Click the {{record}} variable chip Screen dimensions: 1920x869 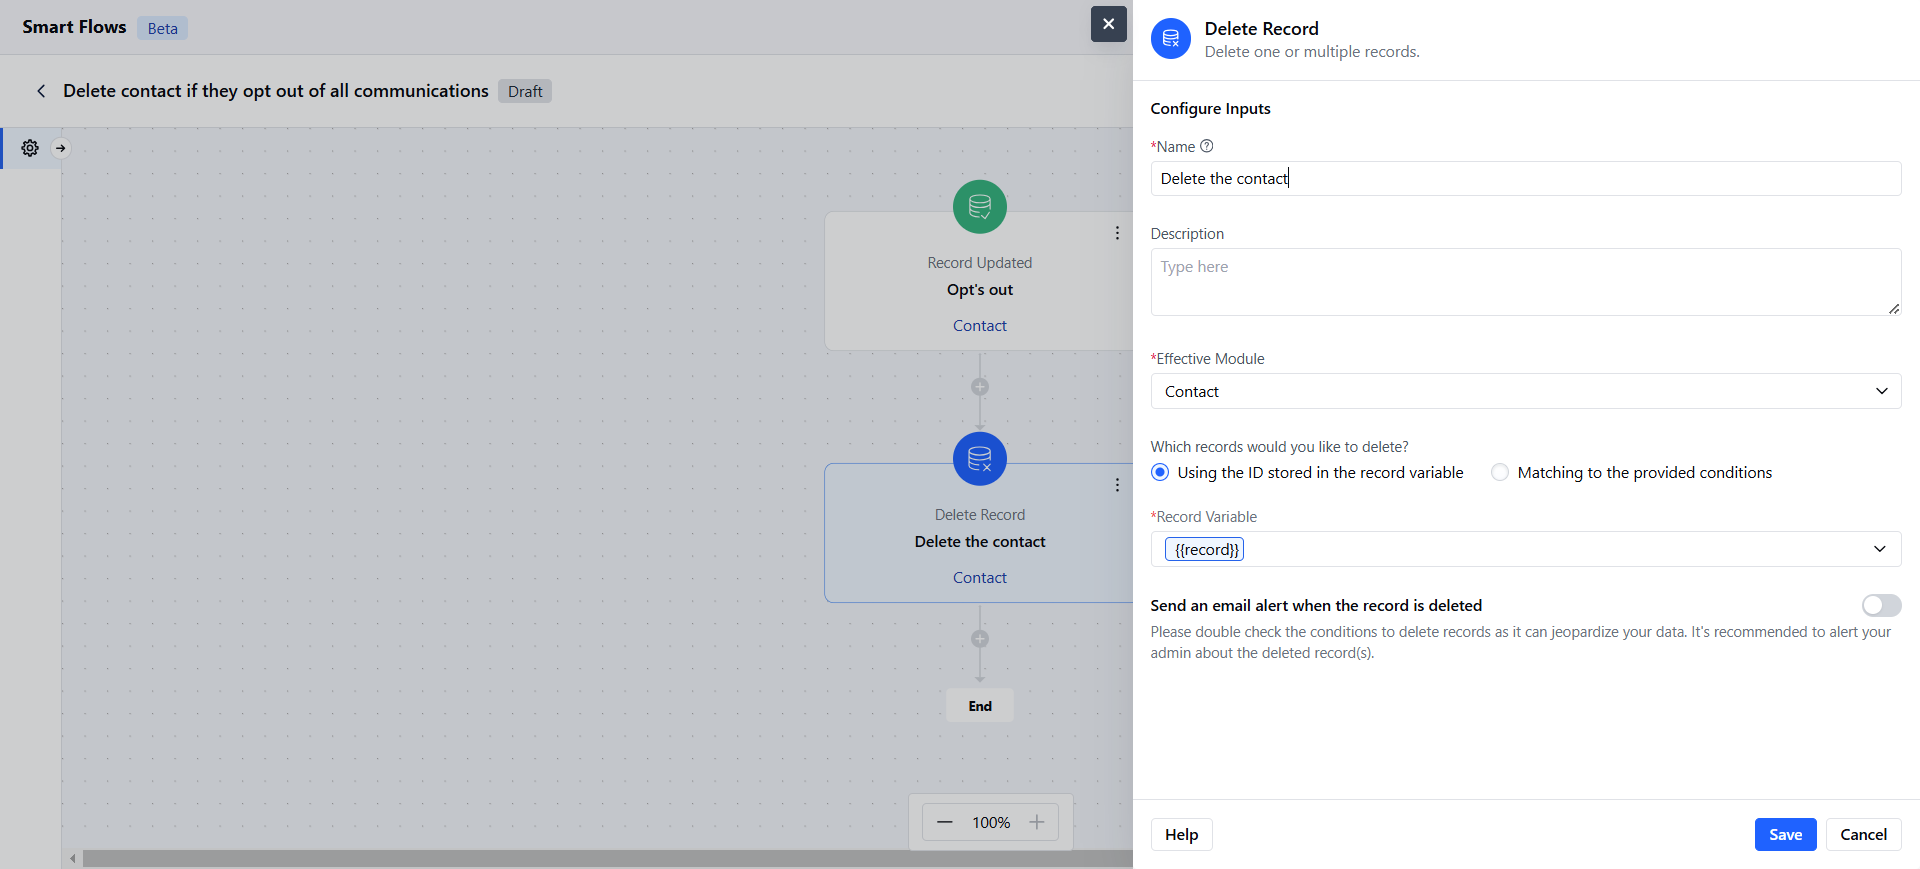click(x=1205, y=549)
